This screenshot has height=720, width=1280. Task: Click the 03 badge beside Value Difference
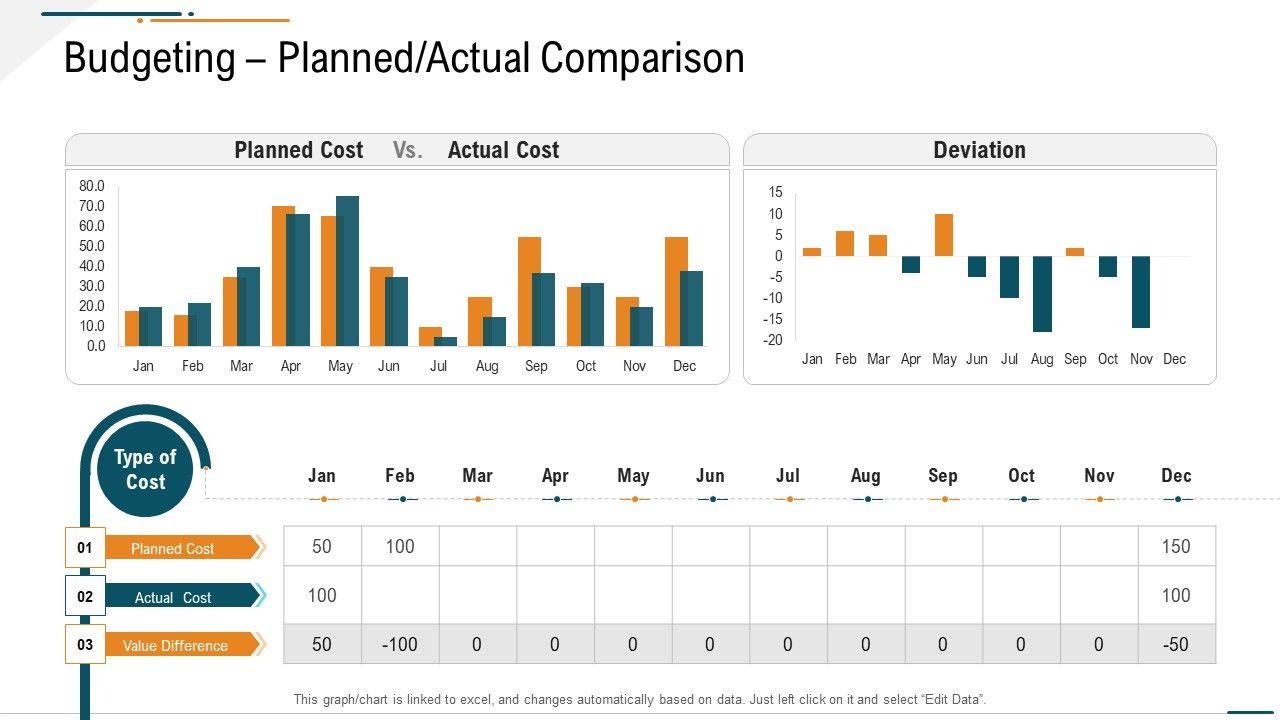(85, 645)
